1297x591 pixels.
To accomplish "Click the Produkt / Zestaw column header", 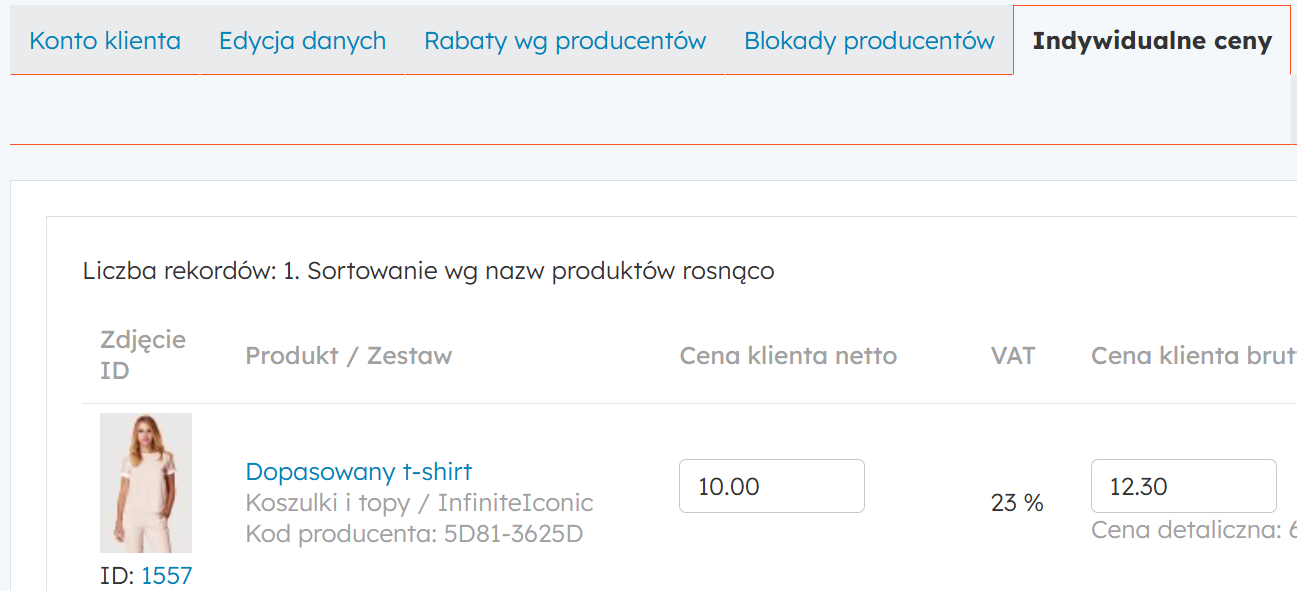I will [348, 355].
